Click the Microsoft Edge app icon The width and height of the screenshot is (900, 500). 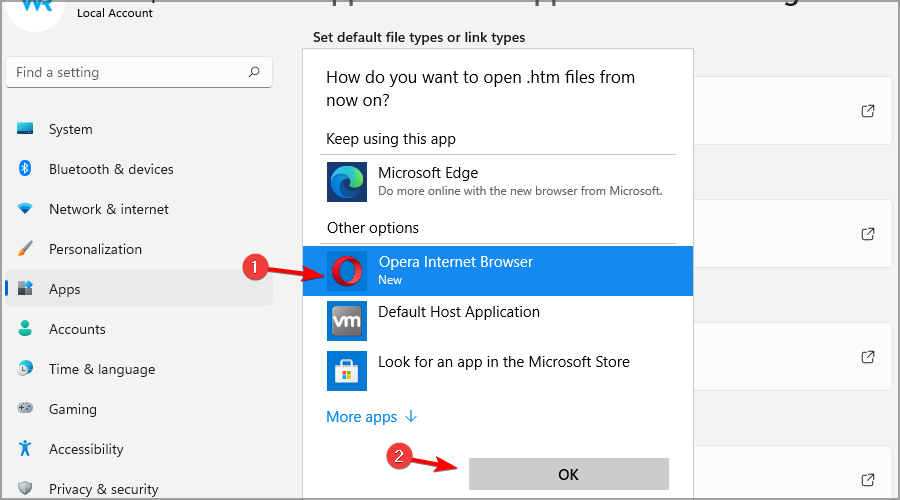347,181
